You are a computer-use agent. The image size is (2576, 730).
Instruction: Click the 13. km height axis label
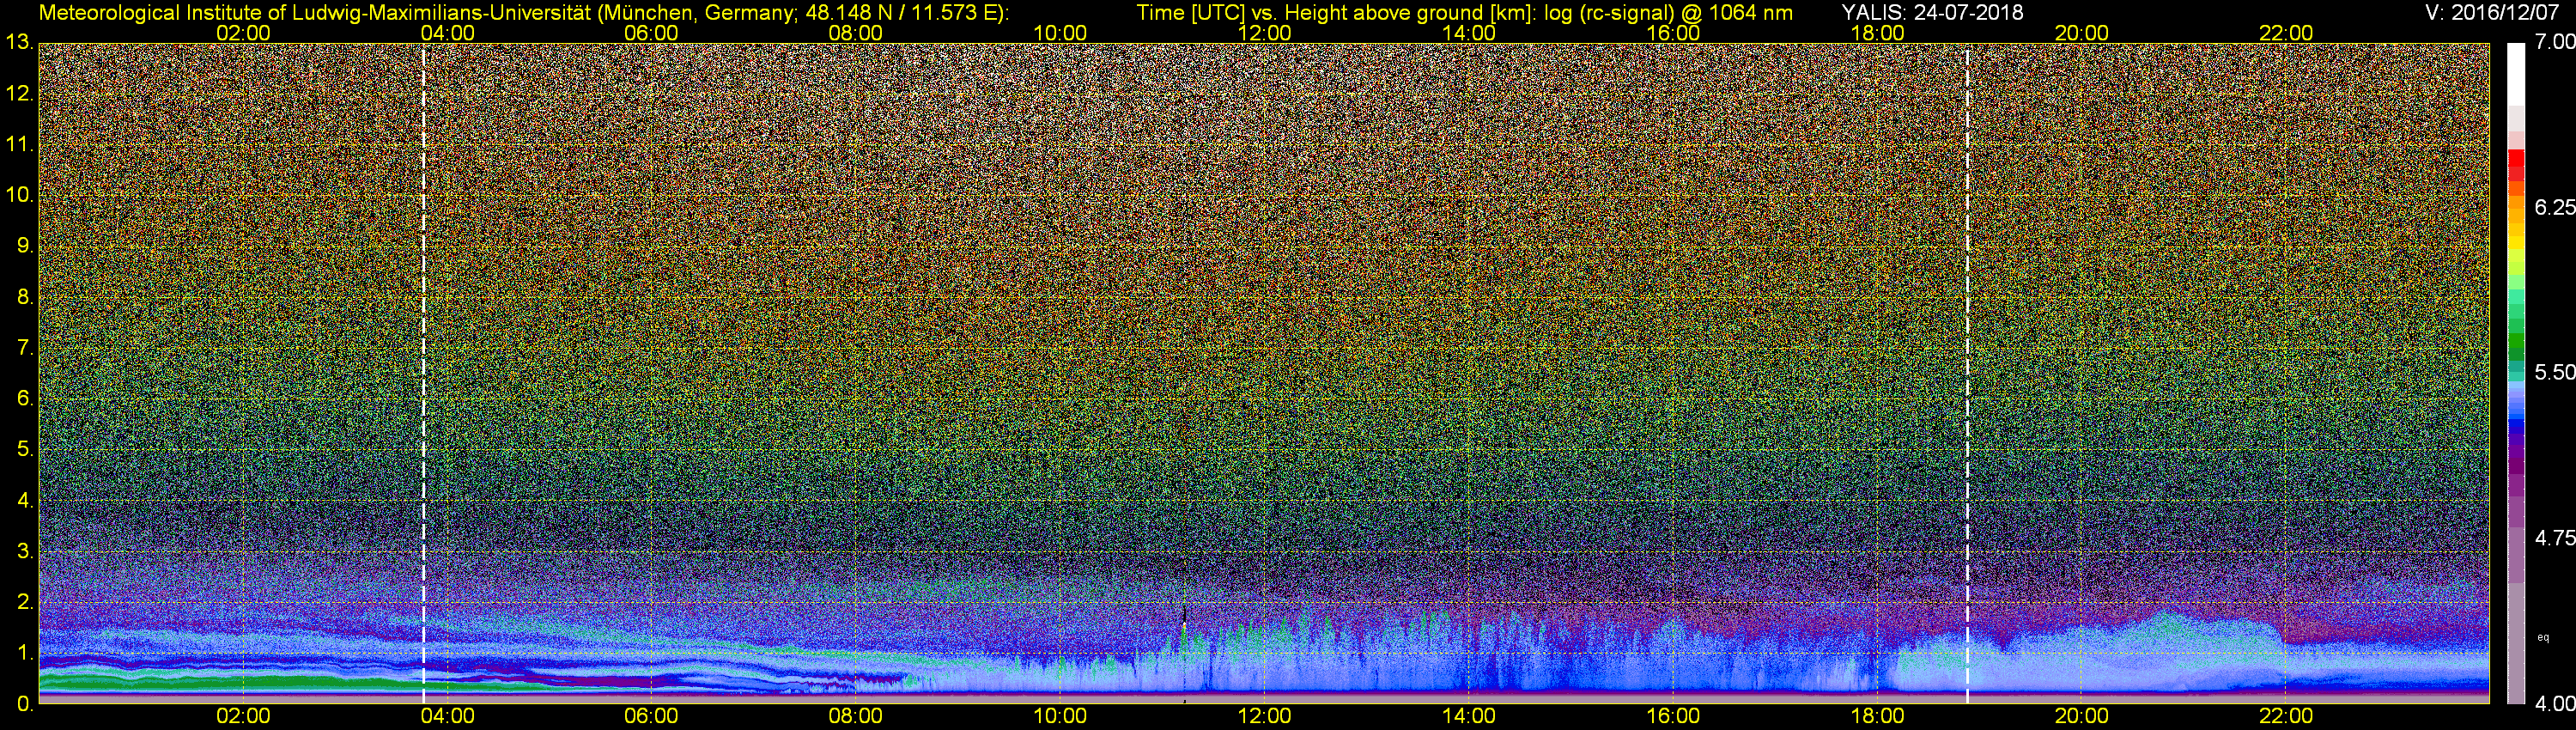pyautogui.click(x=20, y=42)
